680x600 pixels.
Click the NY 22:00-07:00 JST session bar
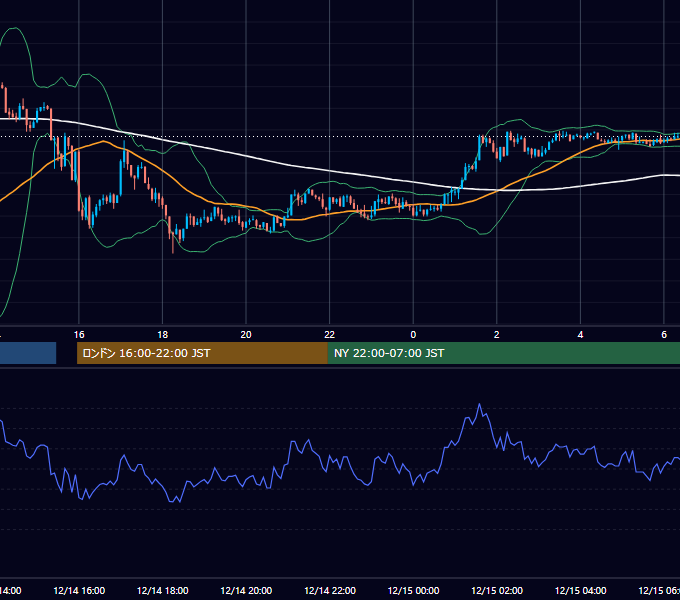pos(503,353)
